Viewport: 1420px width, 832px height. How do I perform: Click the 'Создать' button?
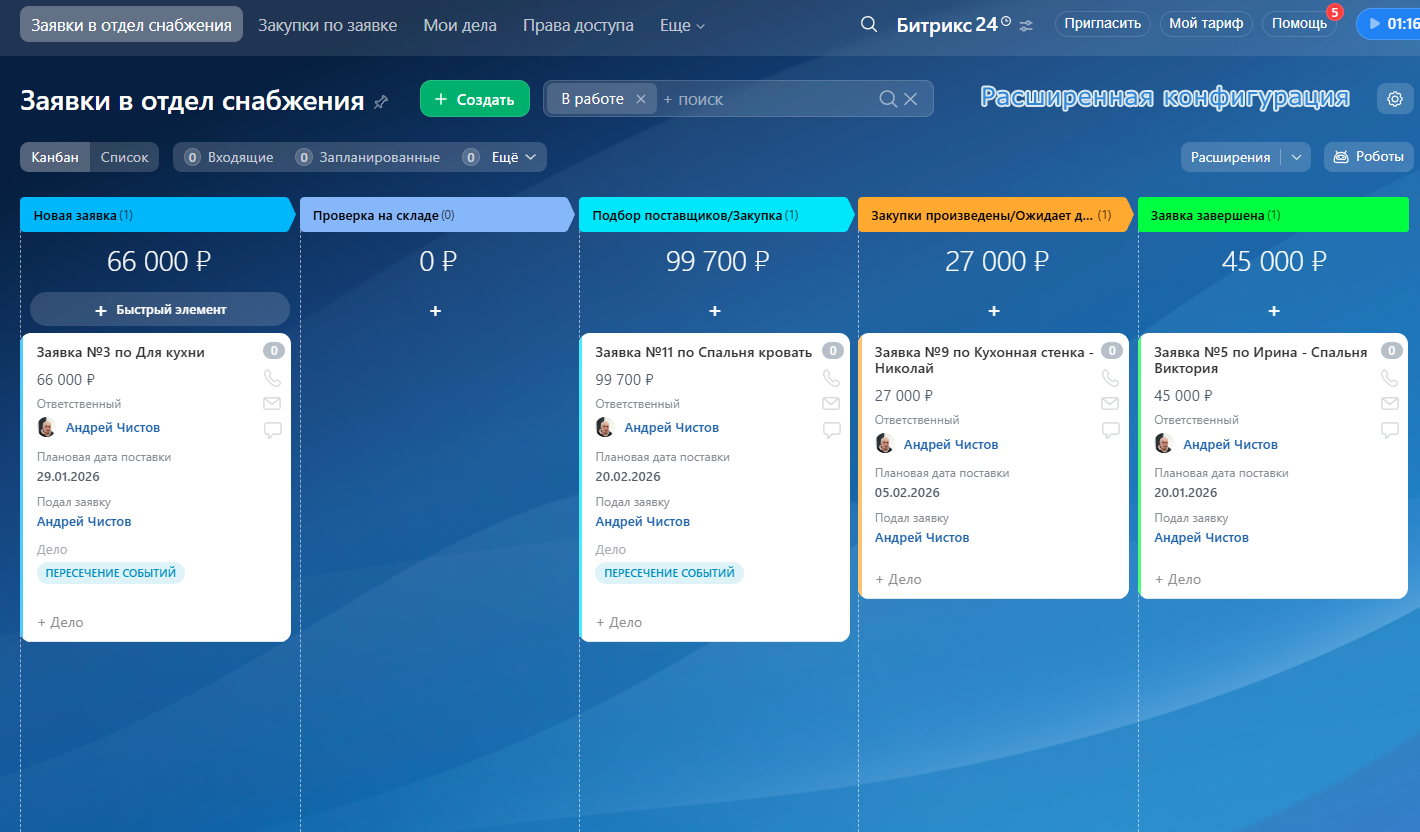click(x=475, y=99)
